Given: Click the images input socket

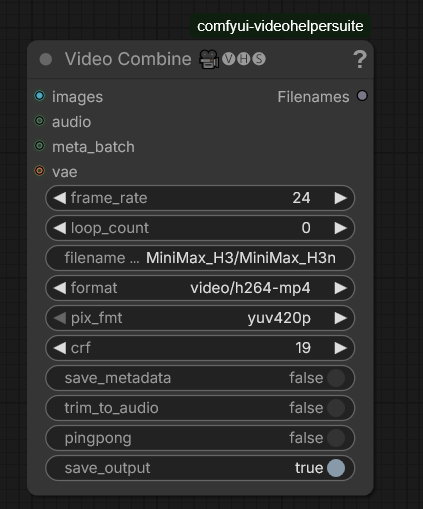Looking at the screenshot, I should point(39,96).
